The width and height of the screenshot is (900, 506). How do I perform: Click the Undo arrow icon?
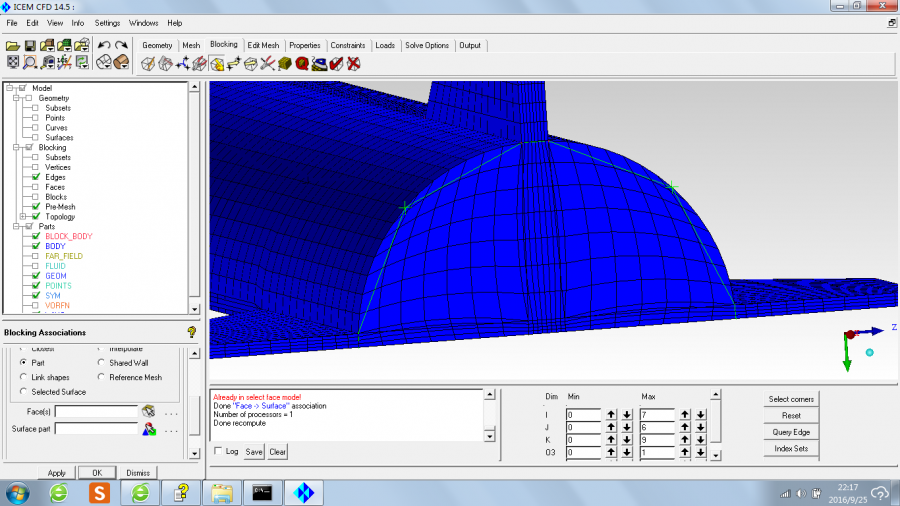click(x=104, y=46)
